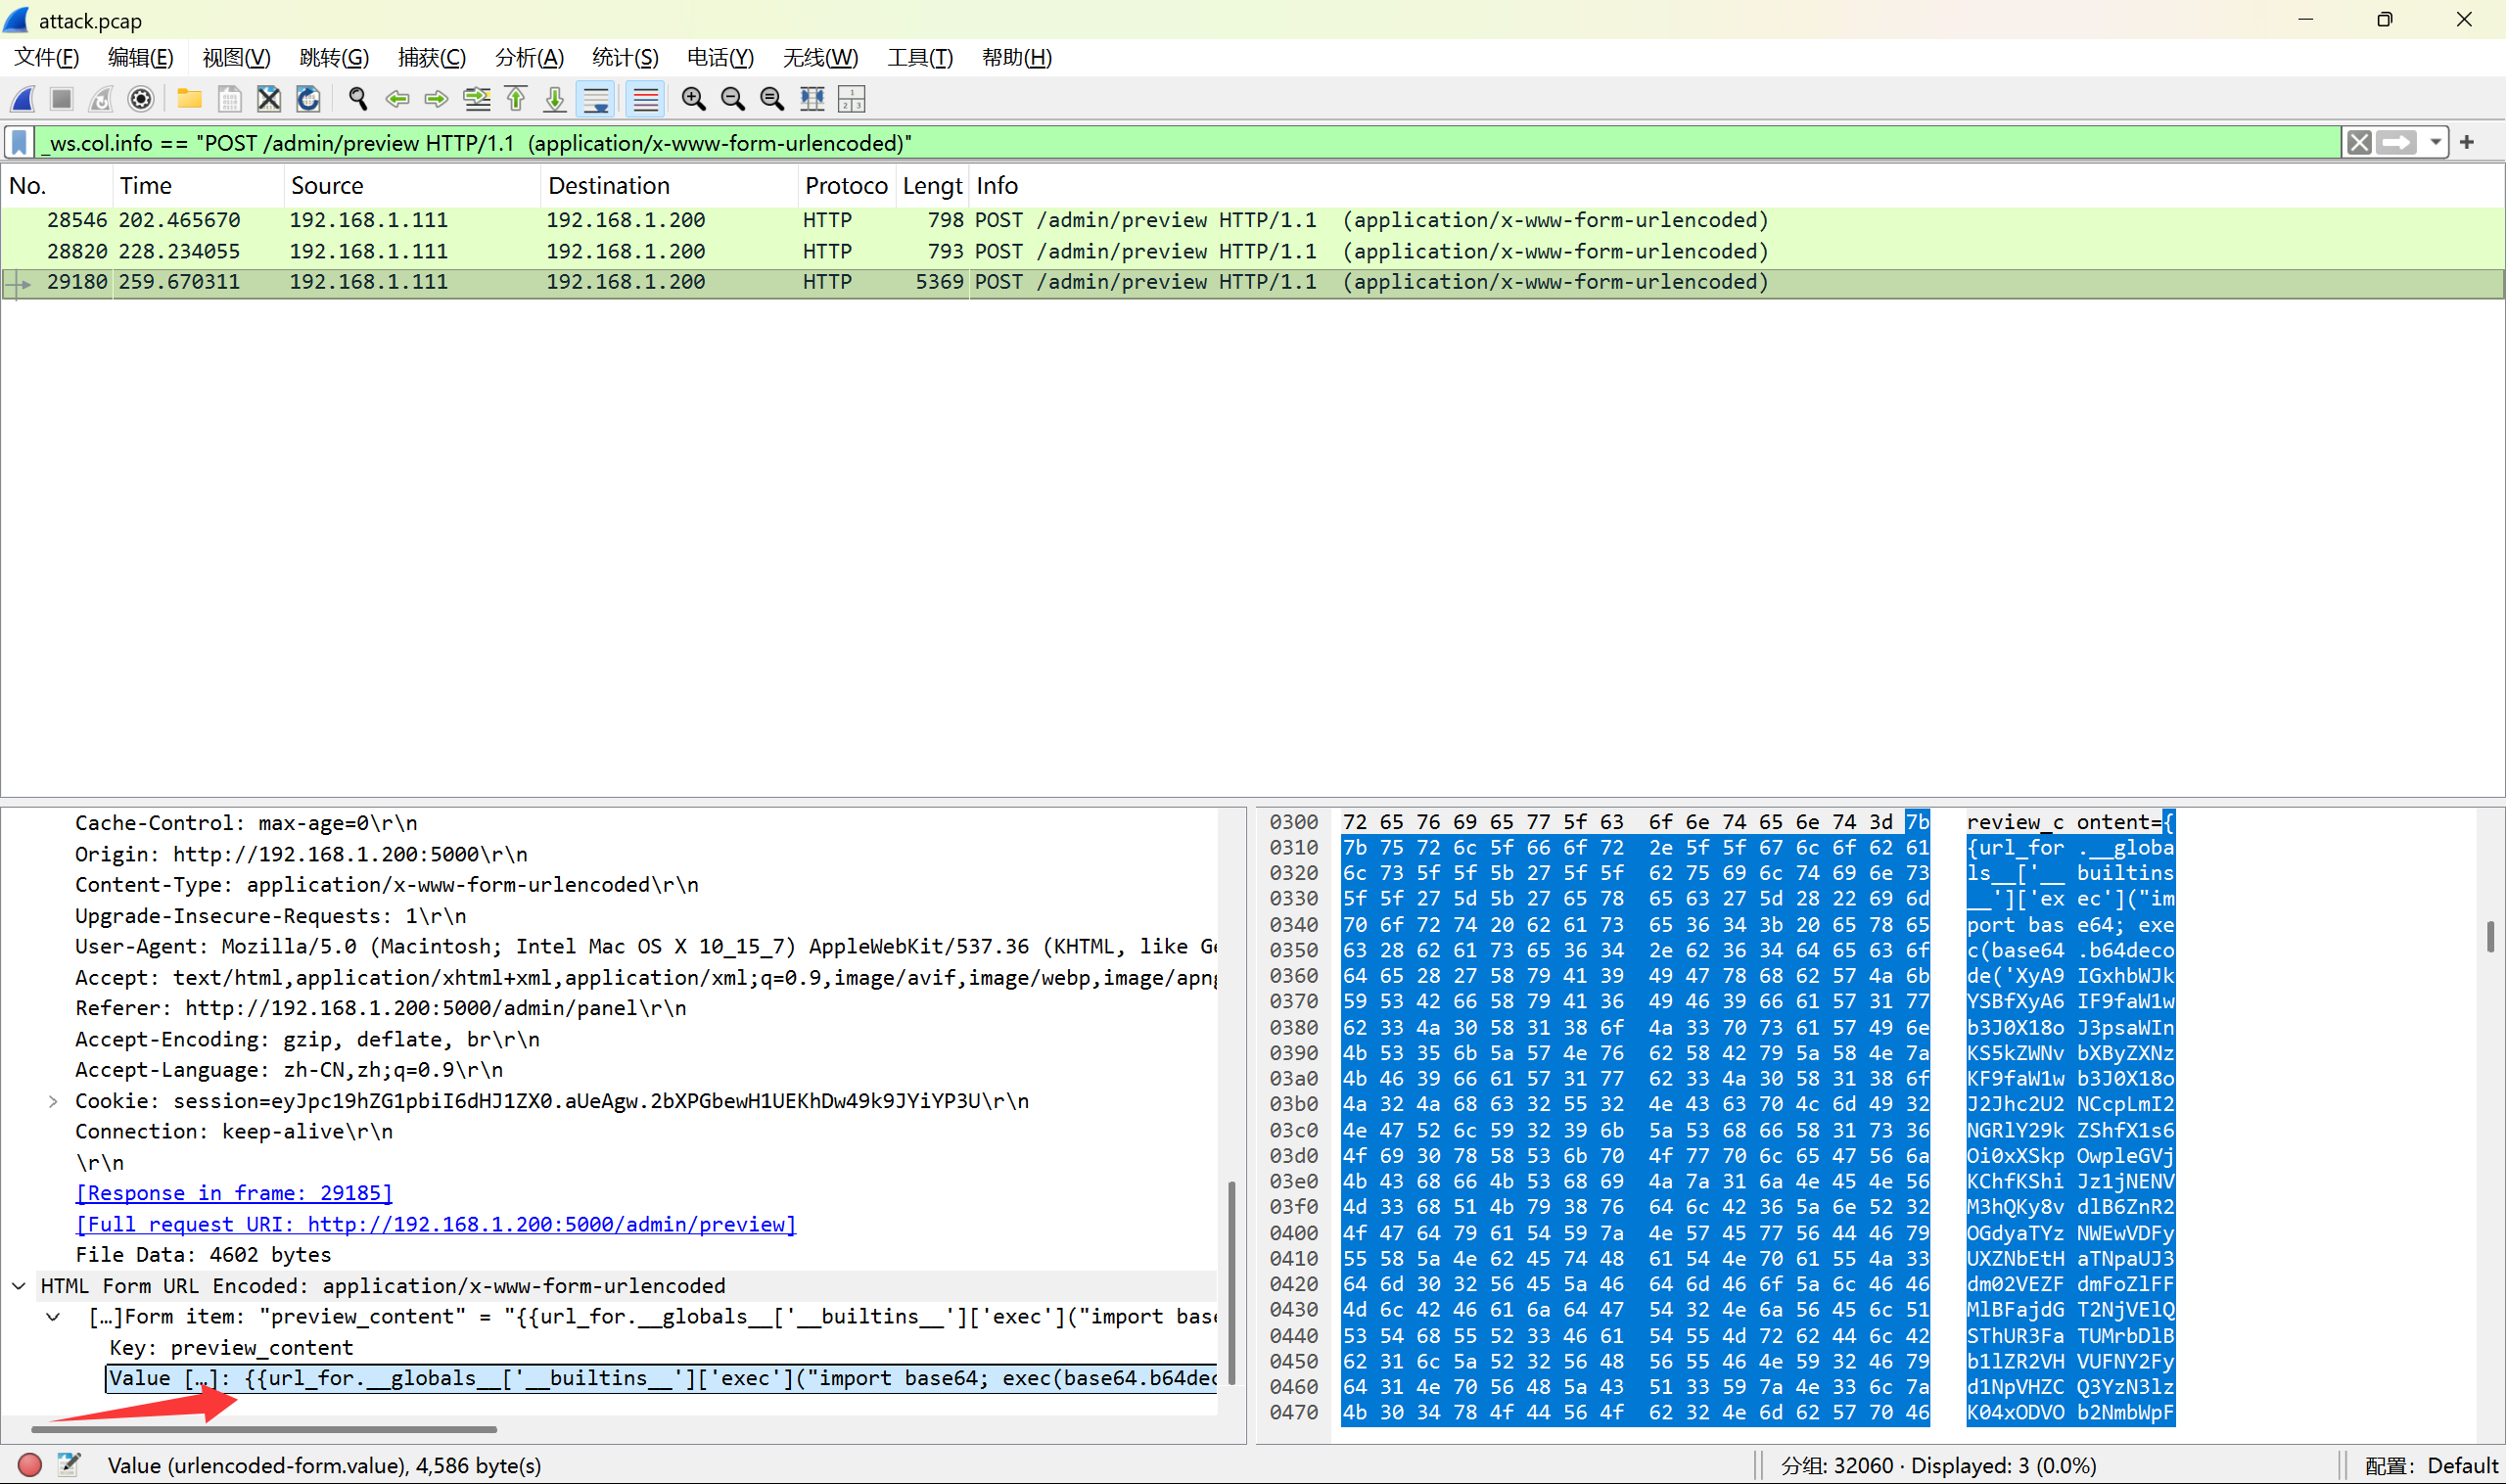Open the 分析(A) menu
2506x1484 pixels.
[529, 57]
